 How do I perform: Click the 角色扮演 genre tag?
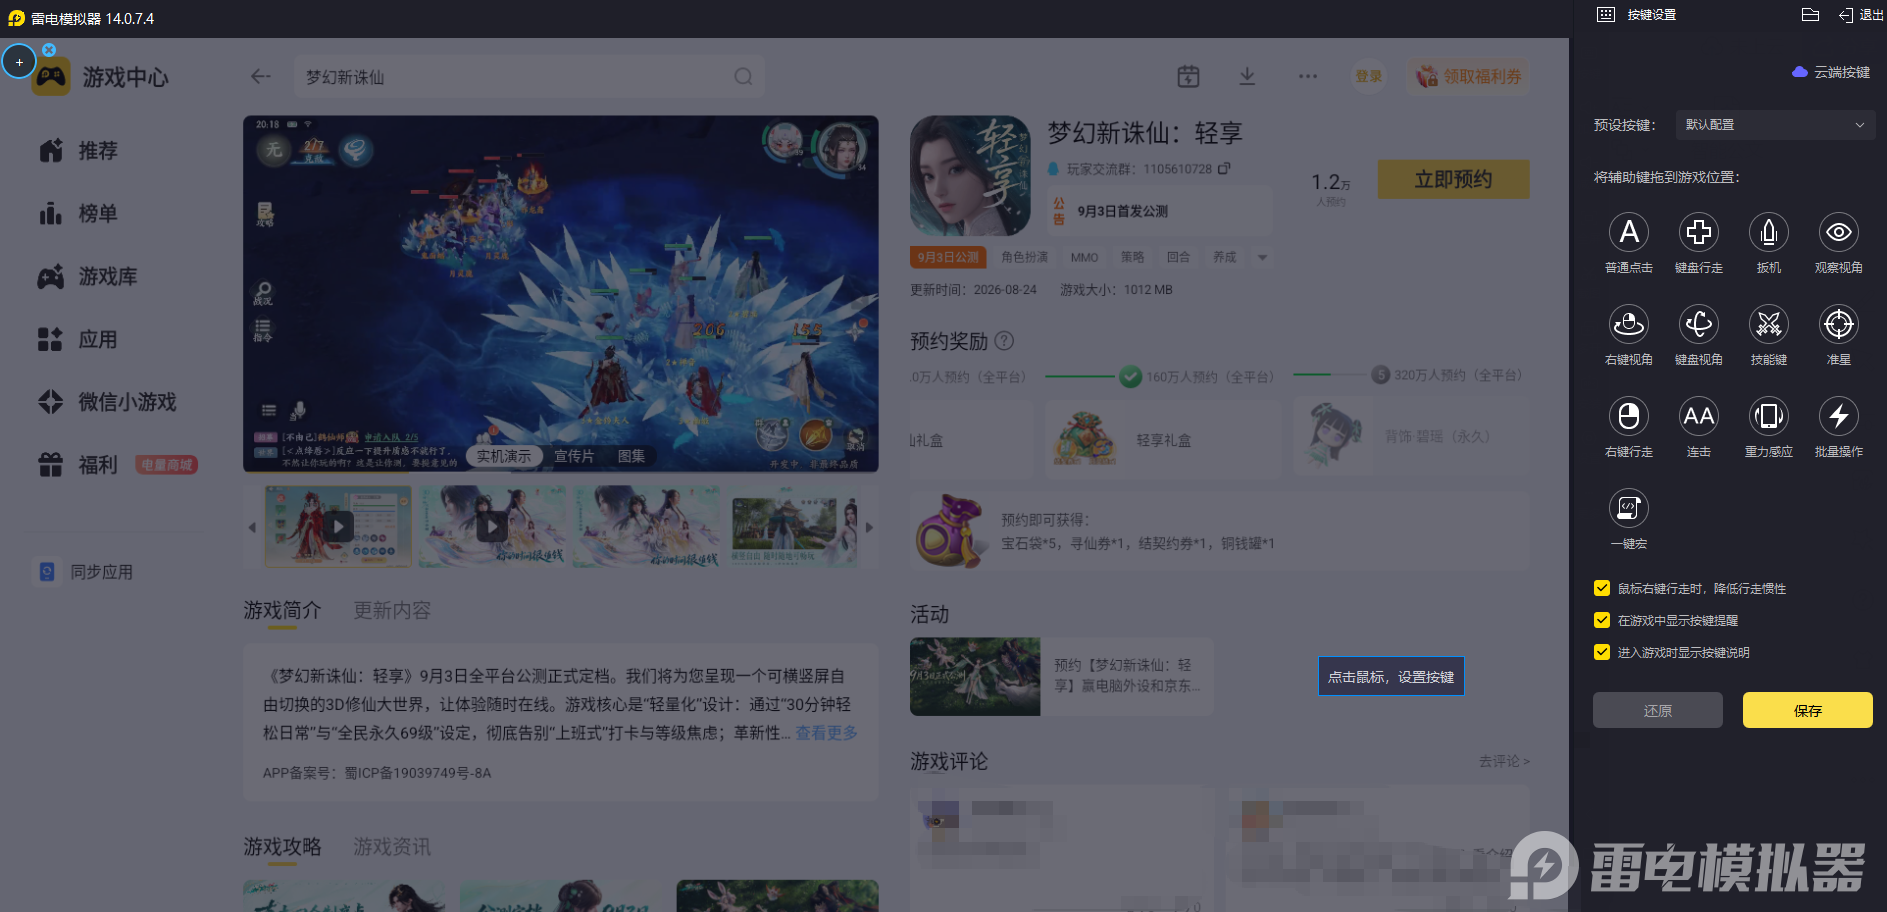click(1024, 257)
